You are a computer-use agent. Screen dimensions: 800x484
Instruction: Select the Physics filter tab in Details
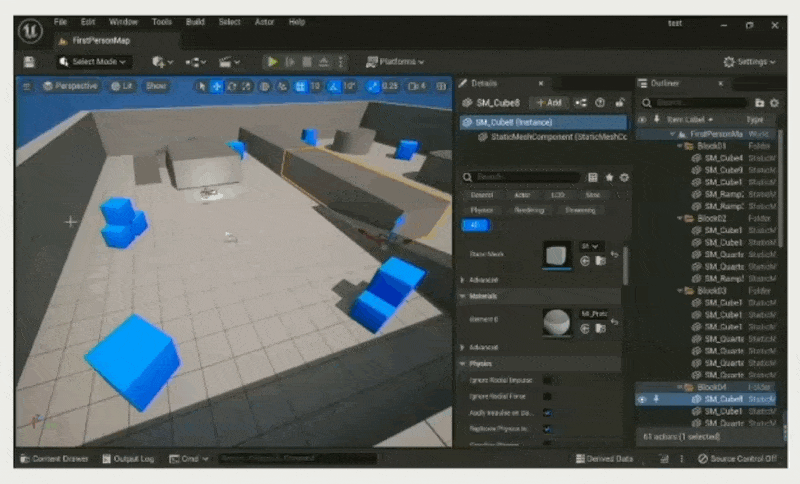pos(482,210)
